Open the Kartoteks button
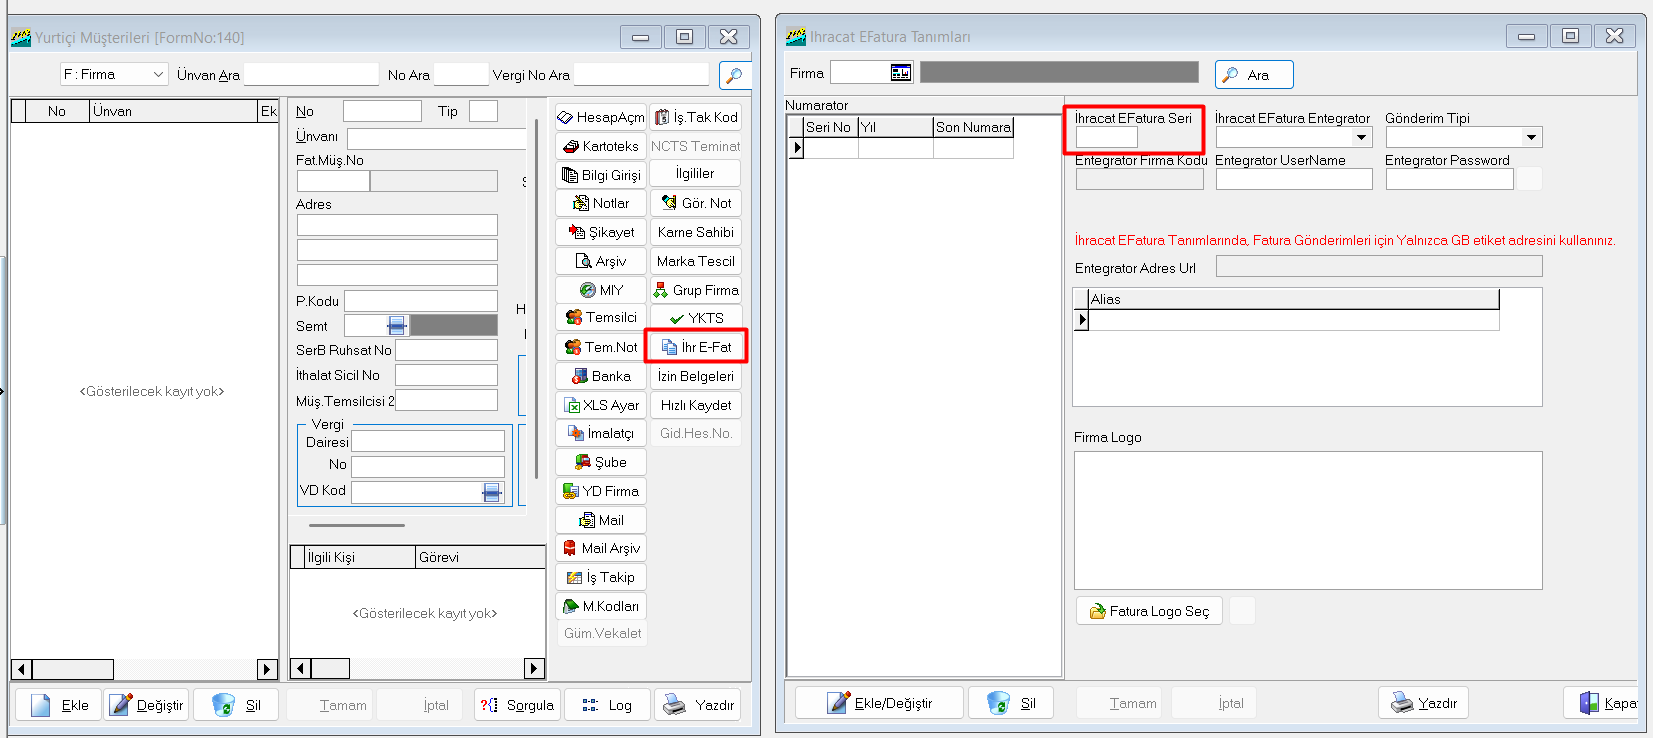1653x738 pixels. click(x=600, y=146)
